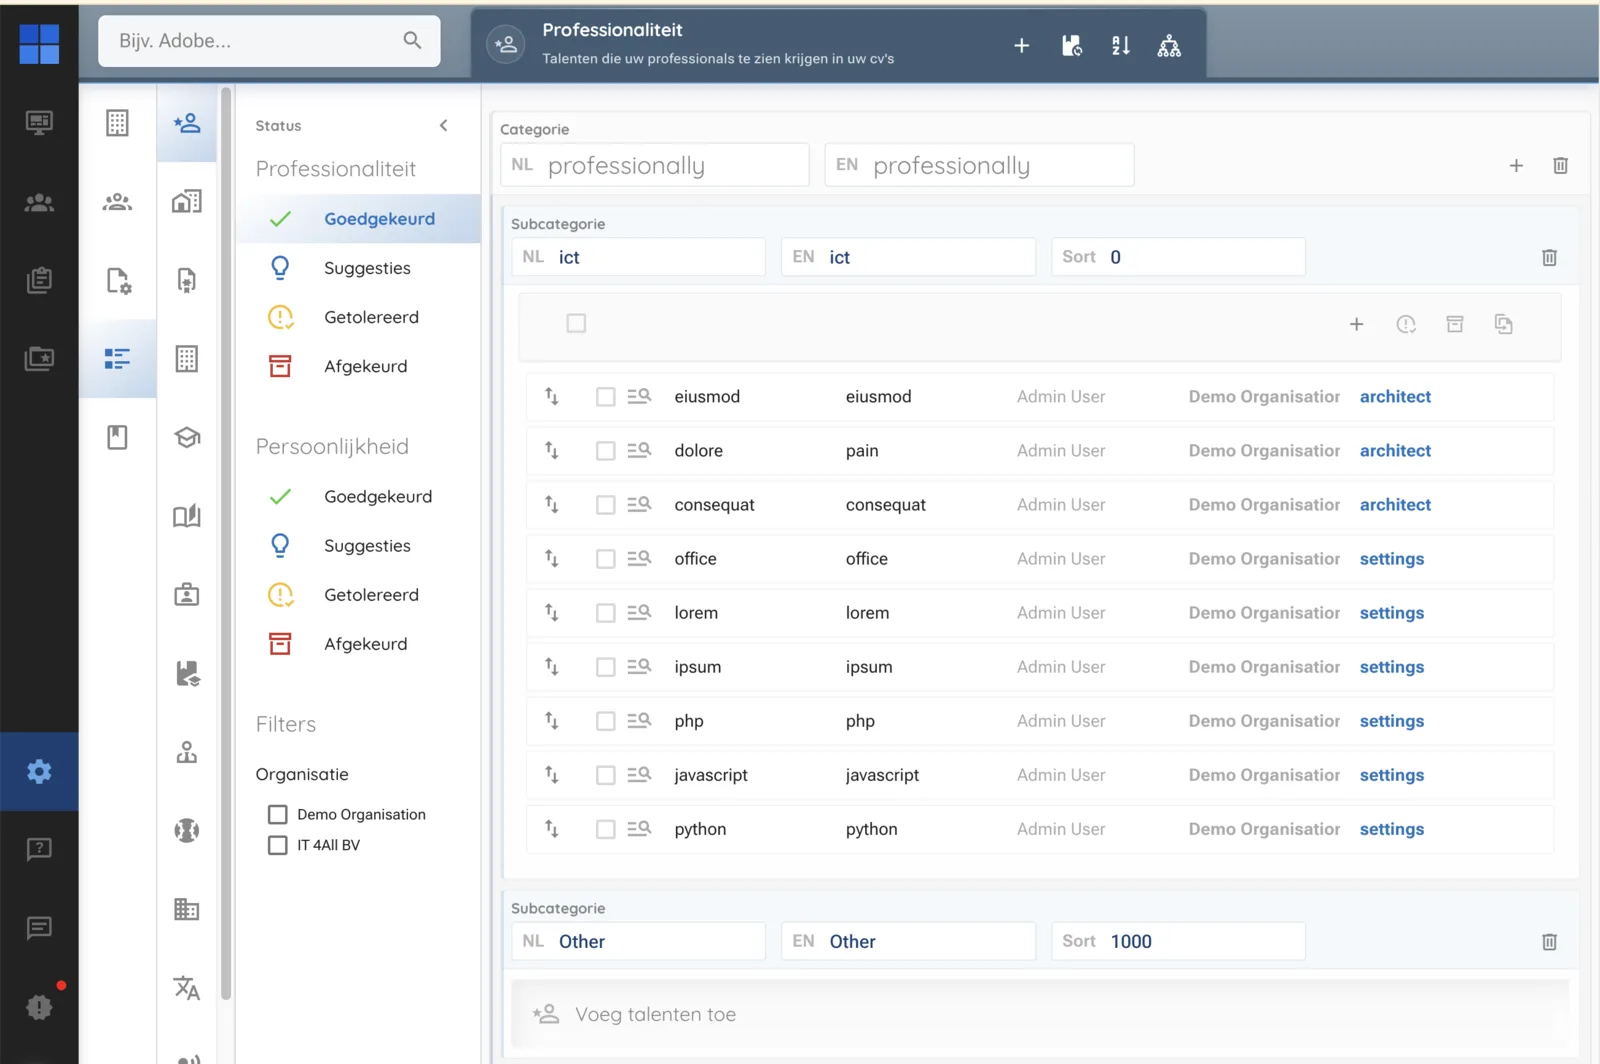Click the copy icon in table header
This screenshot has width=1600, height=1064.
click(x=1504, y=324)
